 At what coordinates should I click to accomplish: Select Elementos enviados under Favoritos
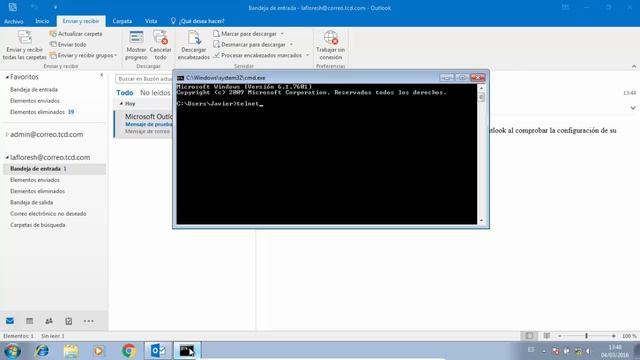[35, 100]
